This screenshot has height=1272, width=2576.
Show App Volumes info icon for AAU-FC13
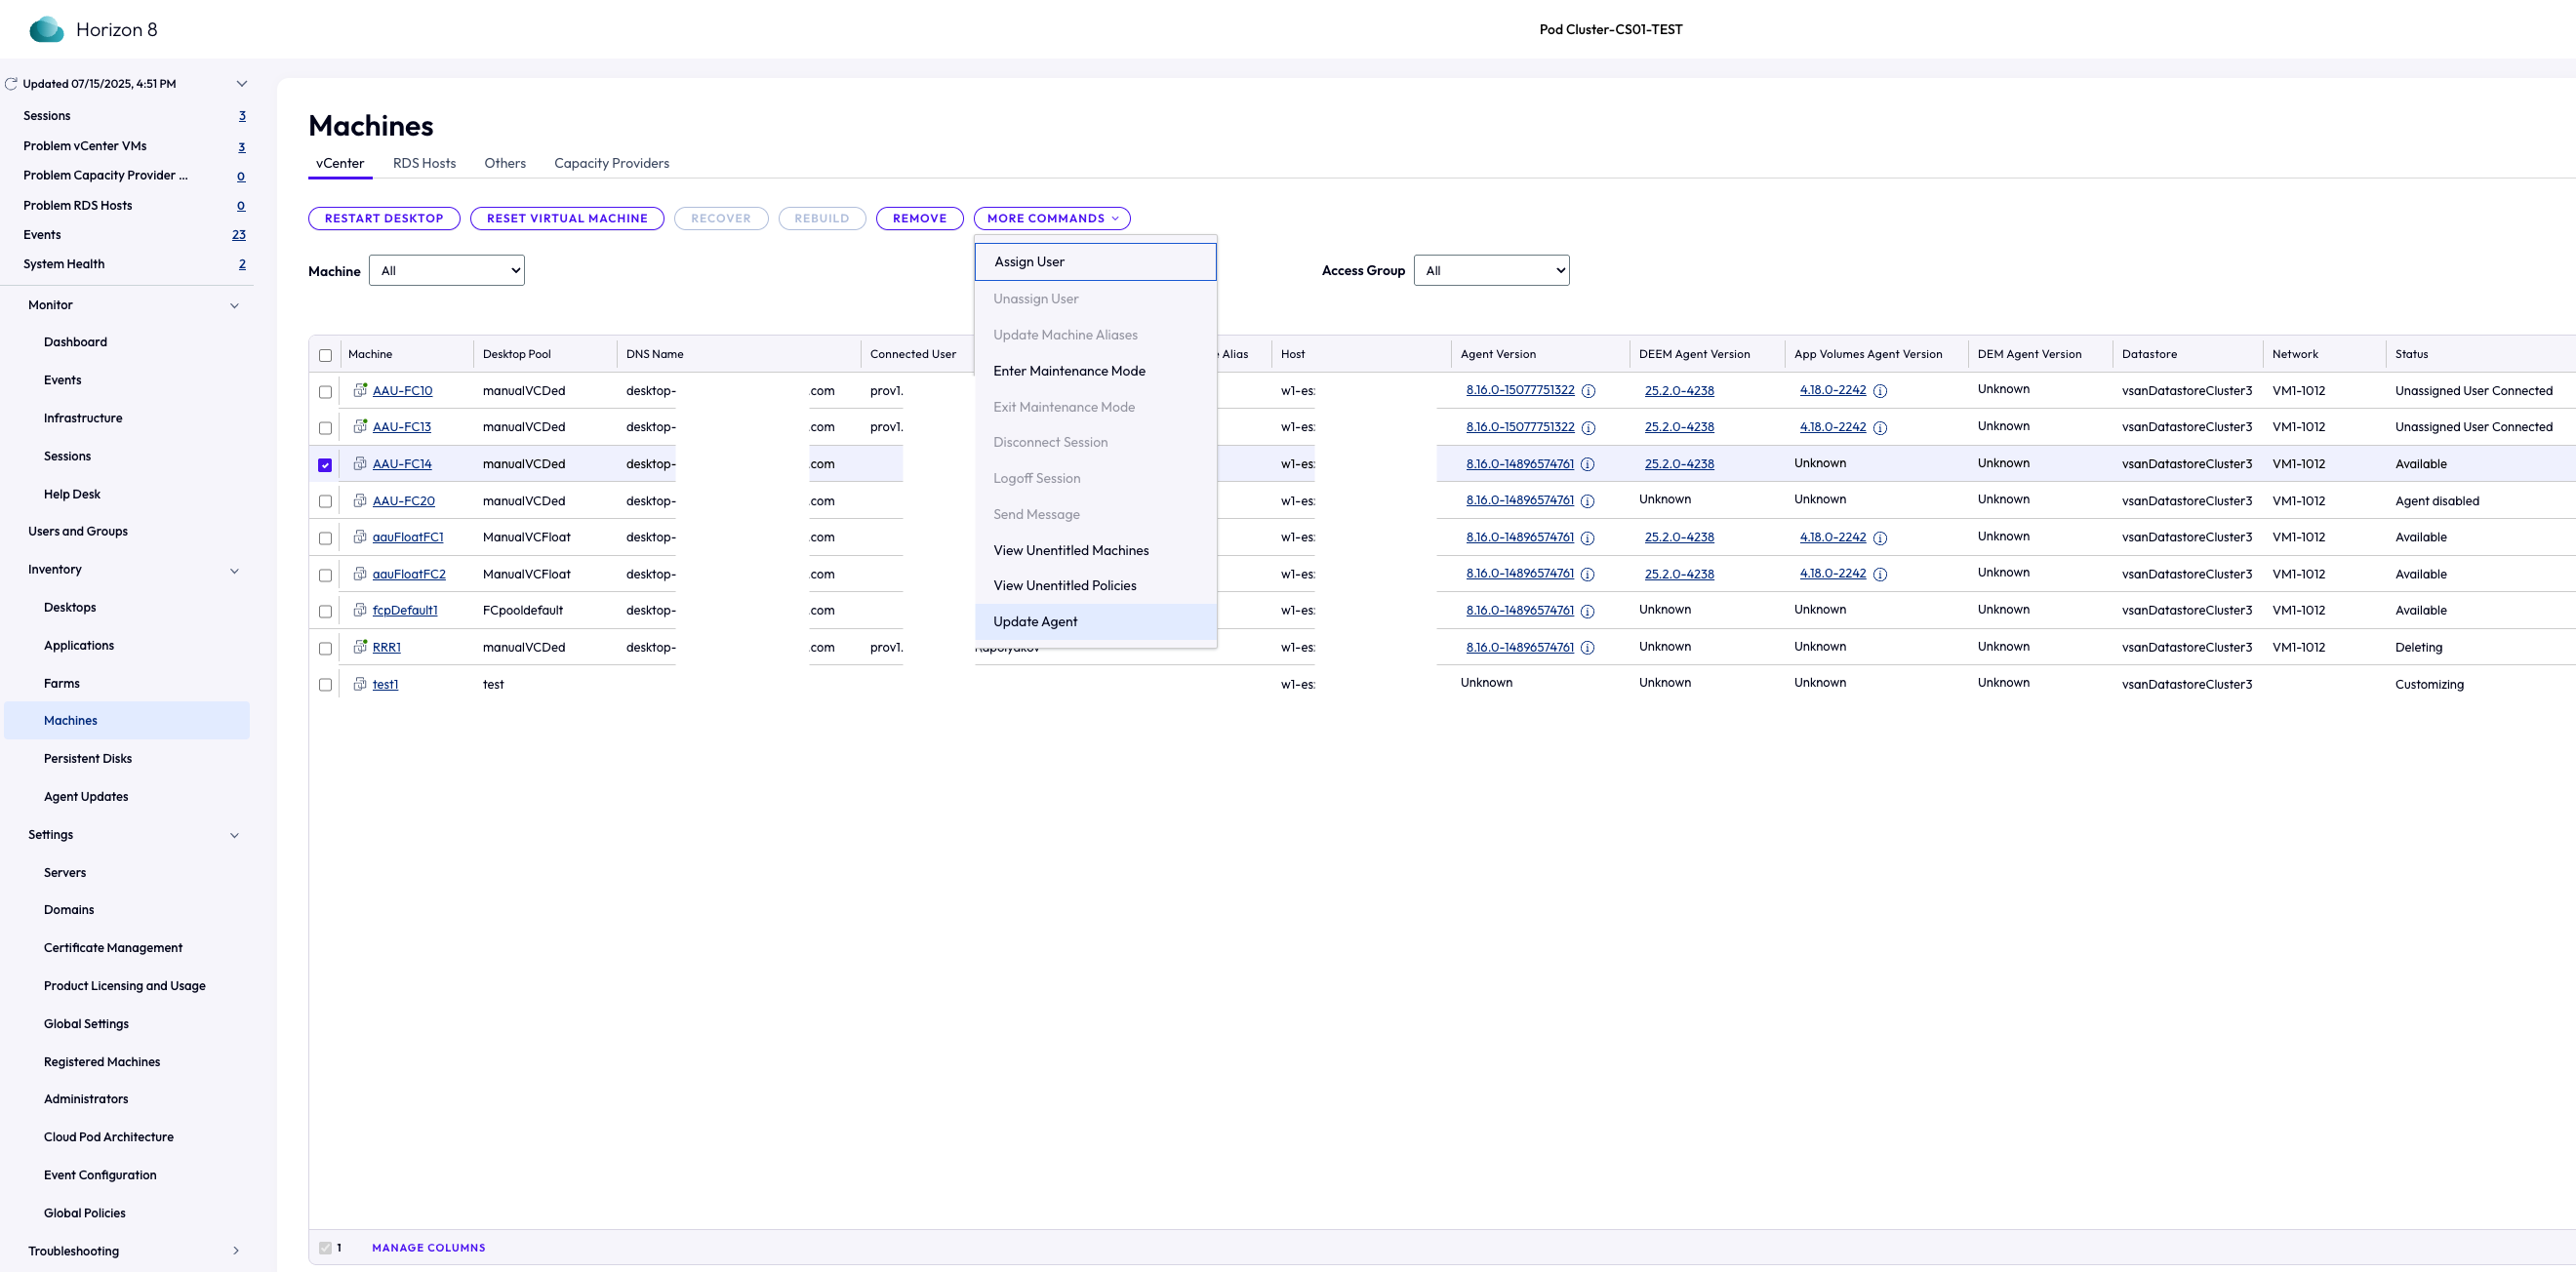[x=1880, y=428]
